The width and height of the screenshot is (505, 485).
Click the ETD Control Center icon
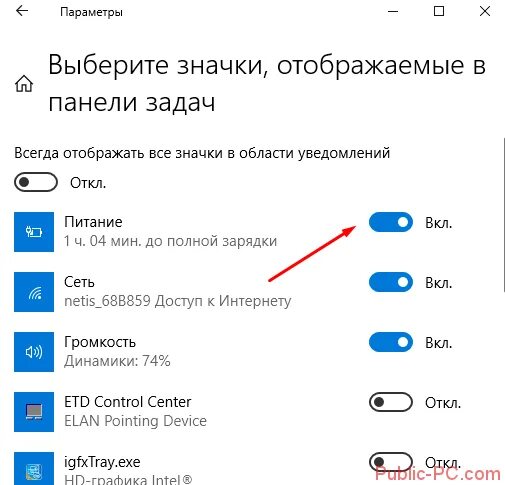coord(34,412)
